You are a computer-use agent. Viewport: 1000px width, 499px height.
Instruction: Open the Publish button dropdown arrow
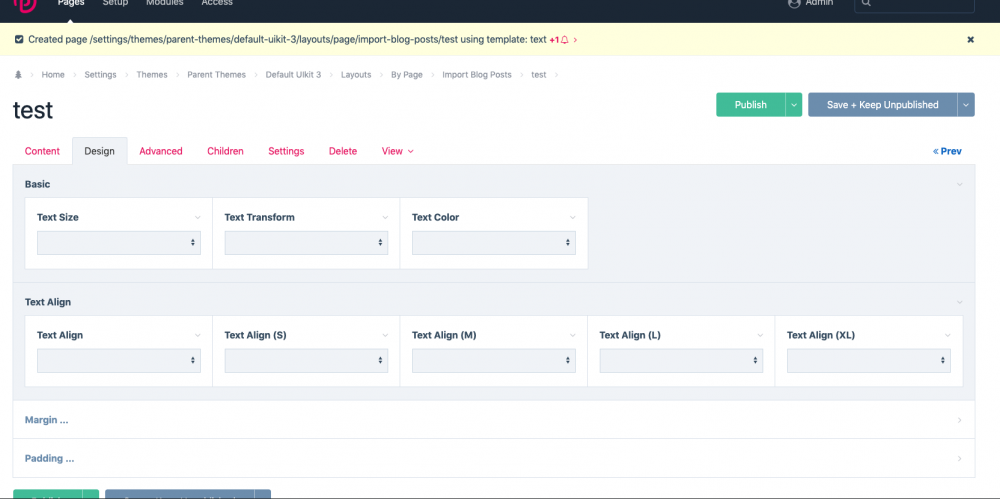[x=794, y=105]
